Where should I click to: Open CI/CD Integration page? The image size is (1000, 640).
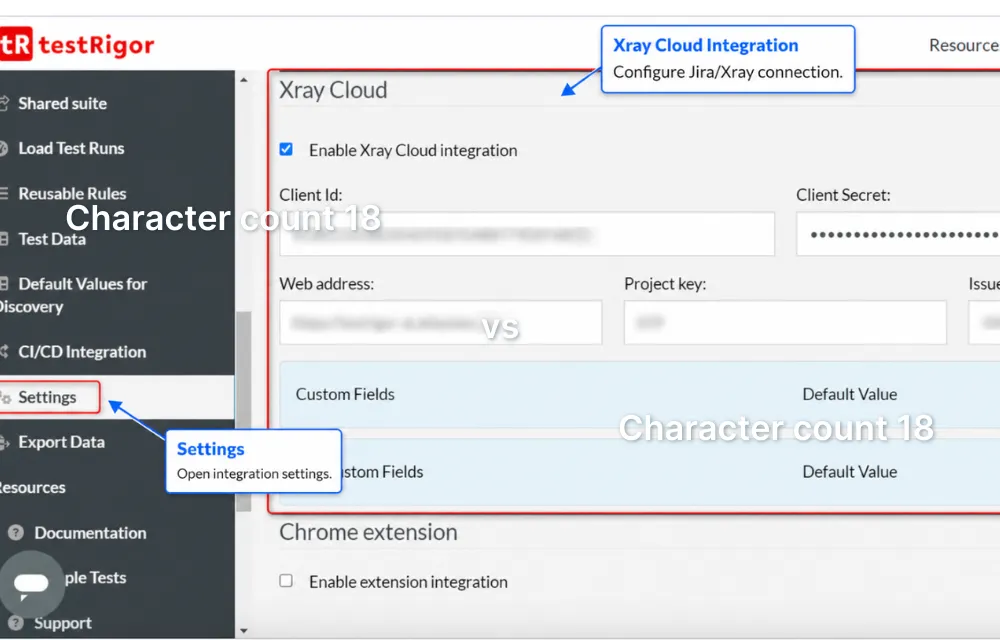82,352
